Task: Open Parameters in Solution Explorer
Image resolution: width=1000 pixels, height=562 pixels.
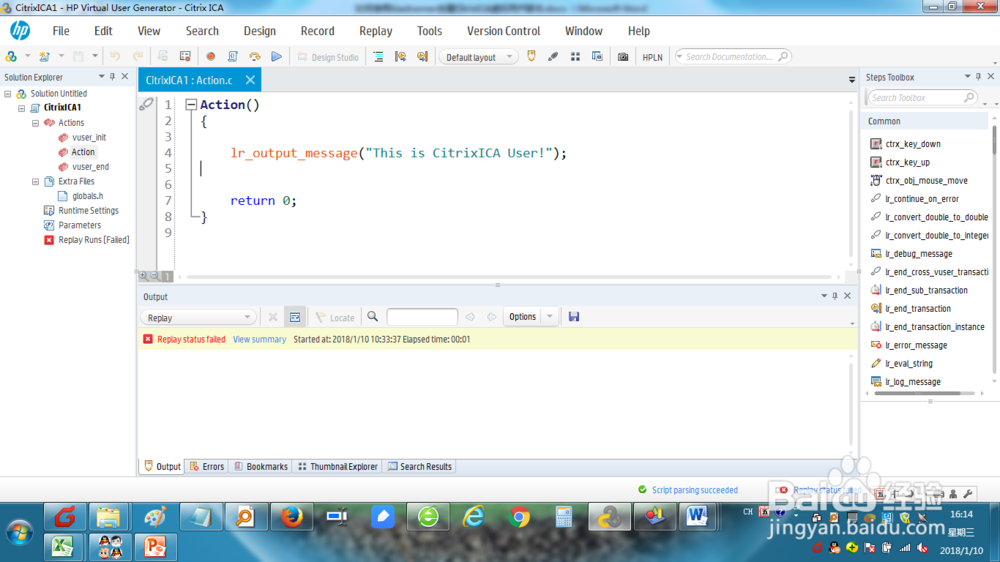Action: [x=79, y=225]
